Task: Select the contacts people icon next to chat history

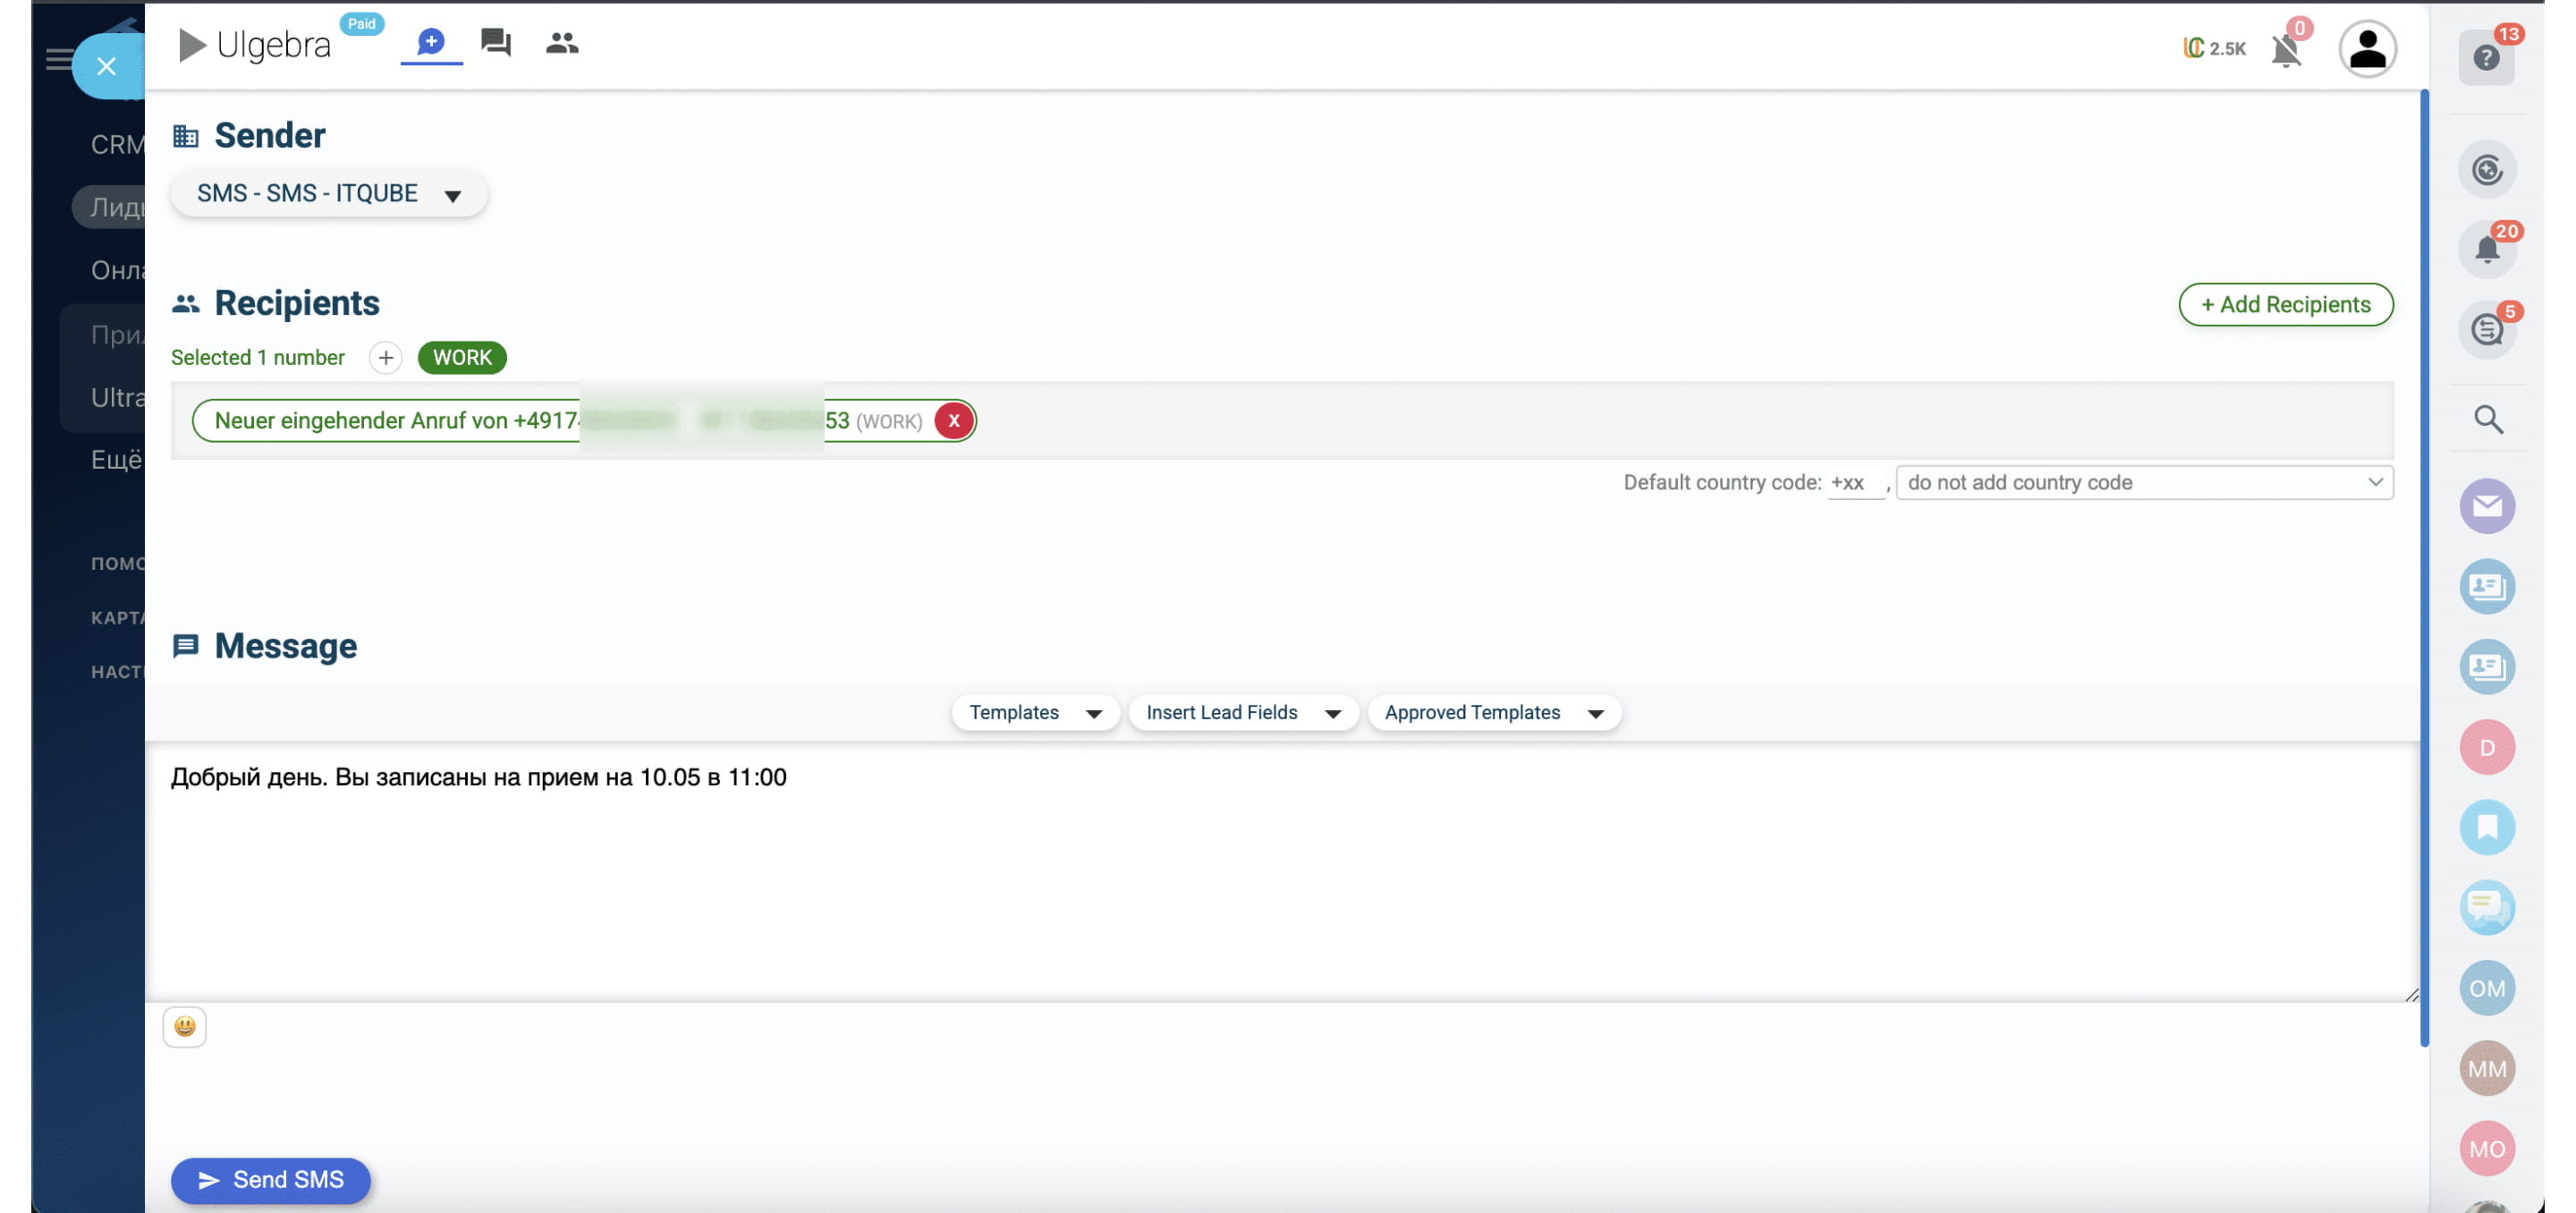Action: pyautogui.click(x=561, y=42)
